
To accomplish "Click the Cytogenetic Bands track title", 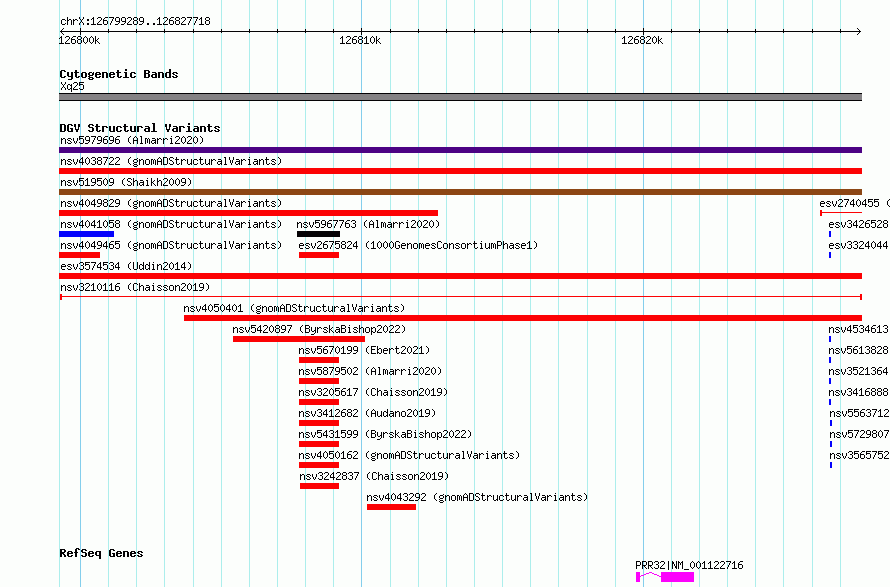I will pyautogui.click(x=119, y=74).
